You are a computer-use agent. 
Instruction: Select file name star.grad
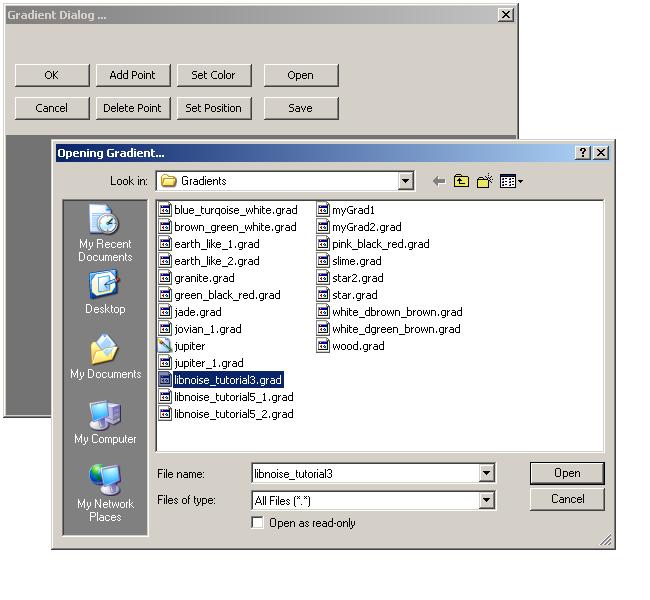click(x=355, y=295)
